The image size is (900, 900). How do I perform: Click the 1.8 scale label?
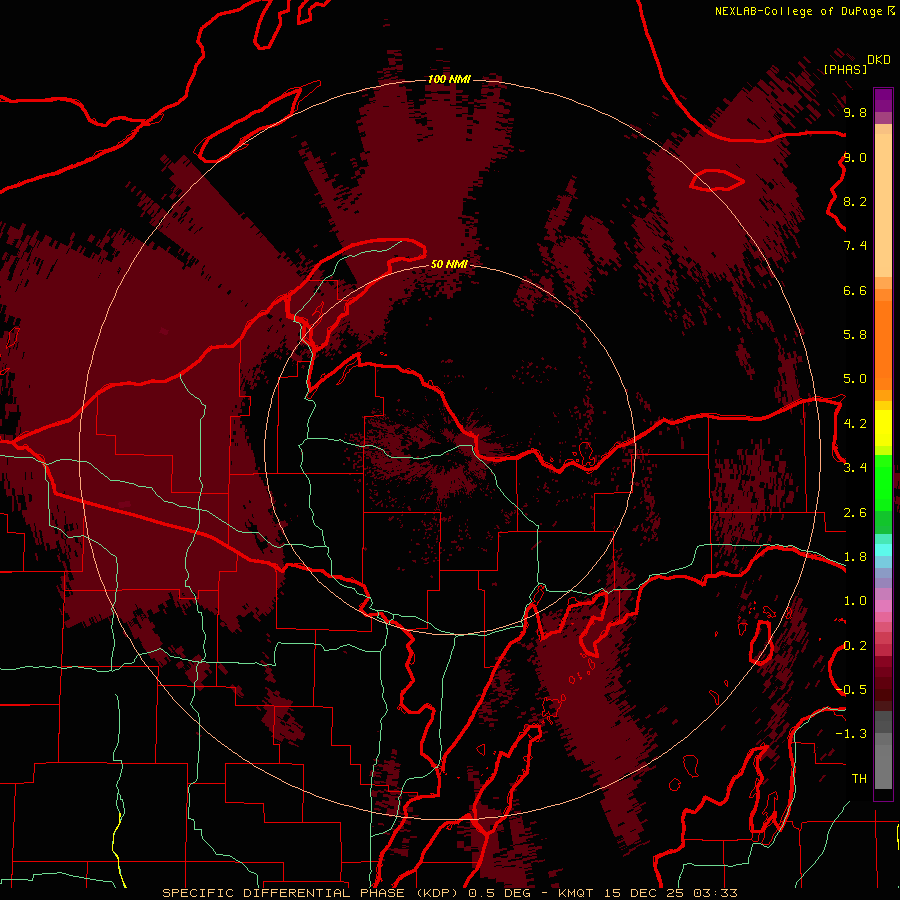pos(855,557)
